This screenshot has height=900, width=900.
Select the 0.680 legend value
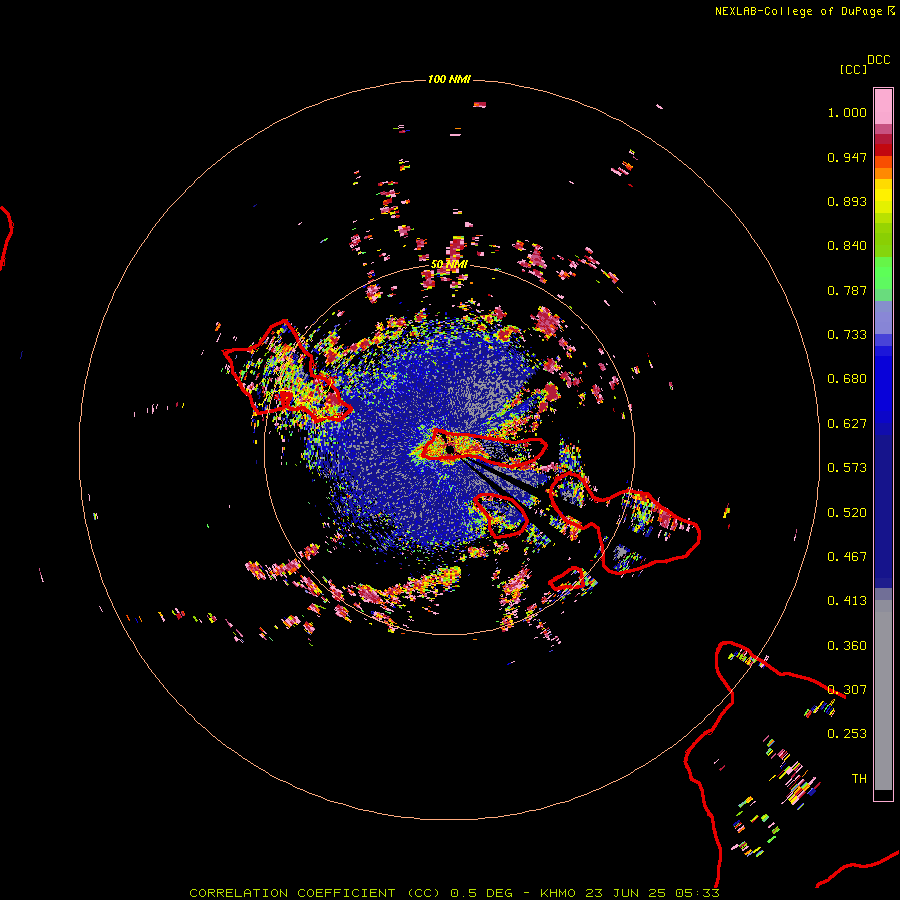[847, 379]
